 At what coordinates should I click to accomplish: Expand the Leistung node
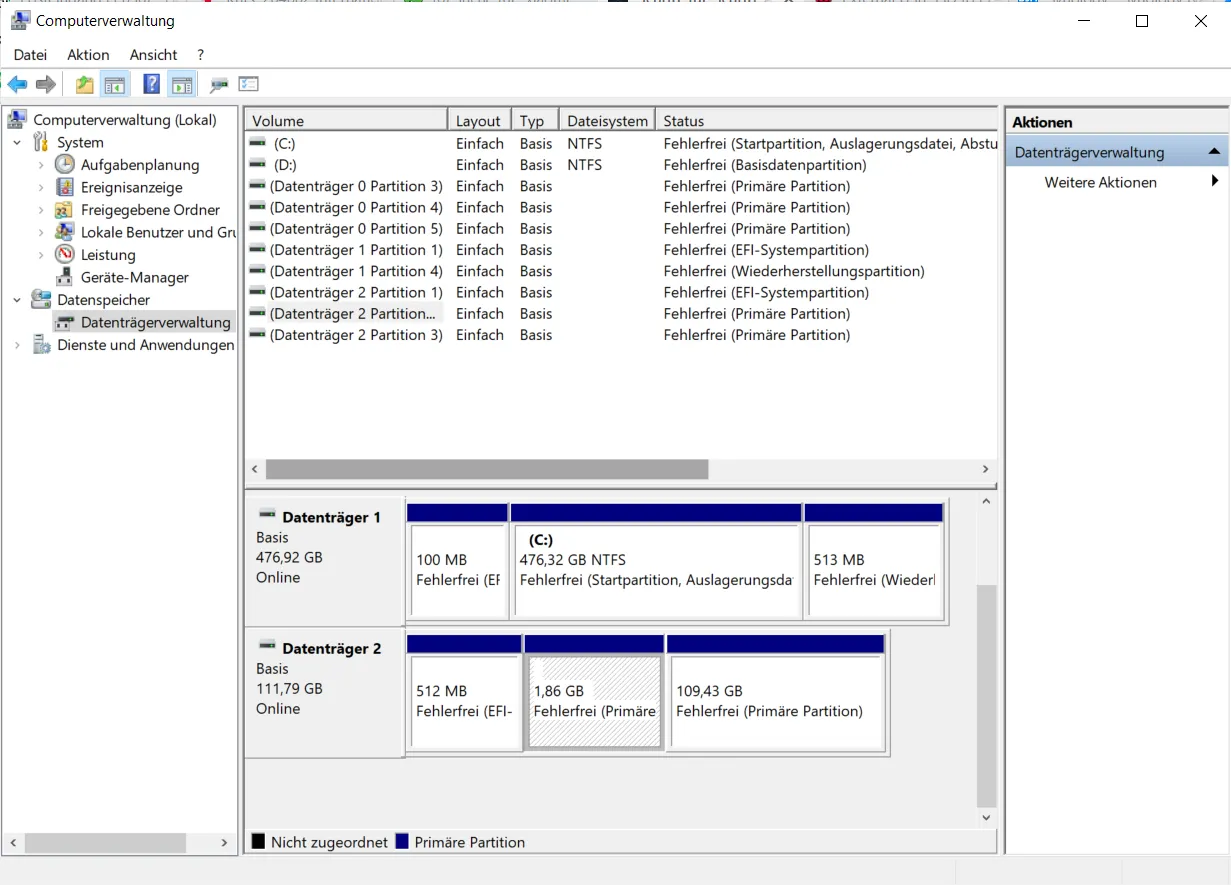[x=41, y=255]
